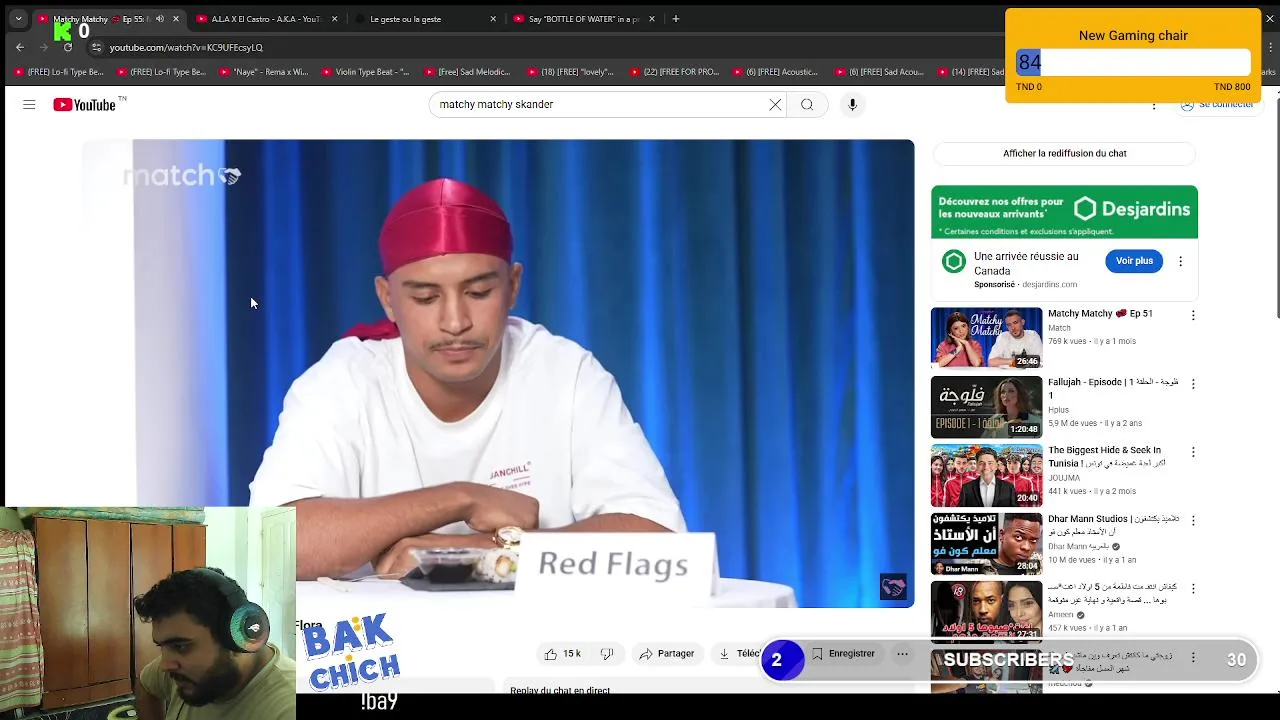
Task: Run search with magnifier button
Action: tap(807, 104)
